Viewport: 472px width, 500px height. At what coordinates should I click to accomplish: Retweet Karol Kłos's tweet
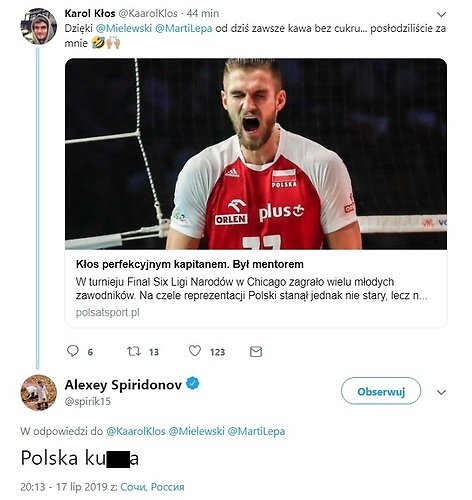(134, 351)
